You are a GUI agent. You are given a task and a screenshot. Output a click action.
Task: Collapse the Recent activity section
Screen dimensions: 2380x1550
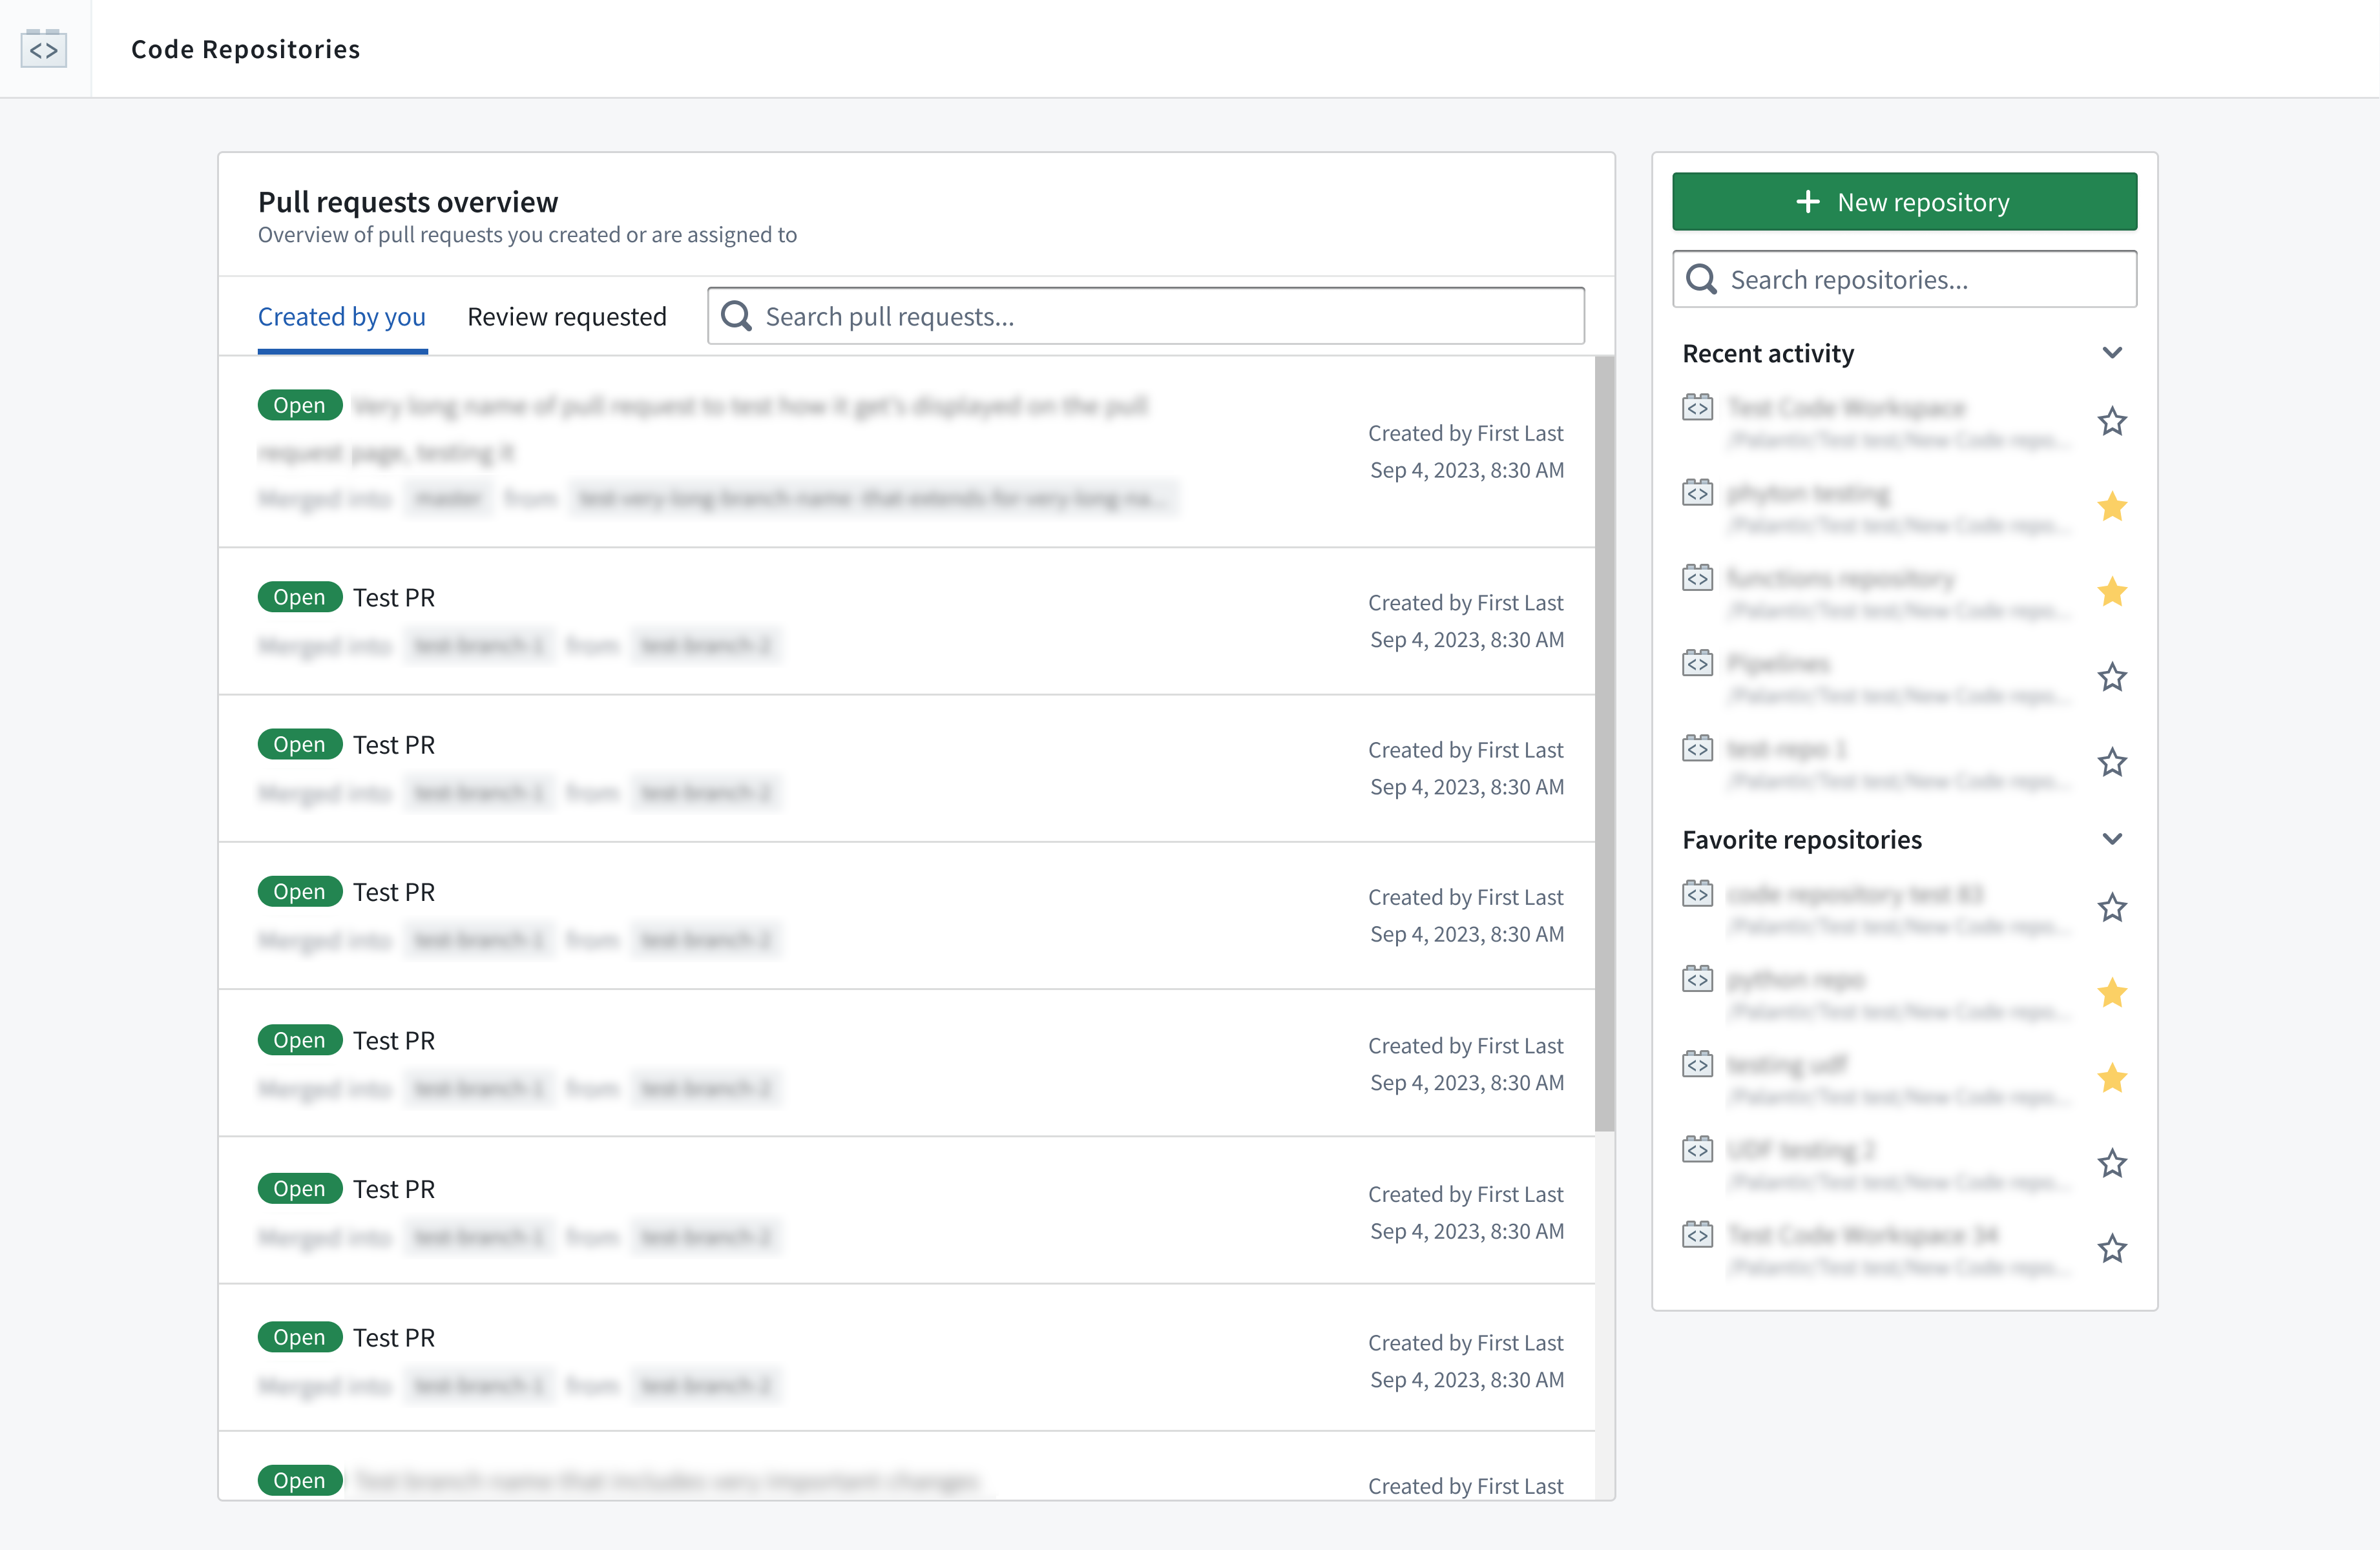coord(2112,353)
